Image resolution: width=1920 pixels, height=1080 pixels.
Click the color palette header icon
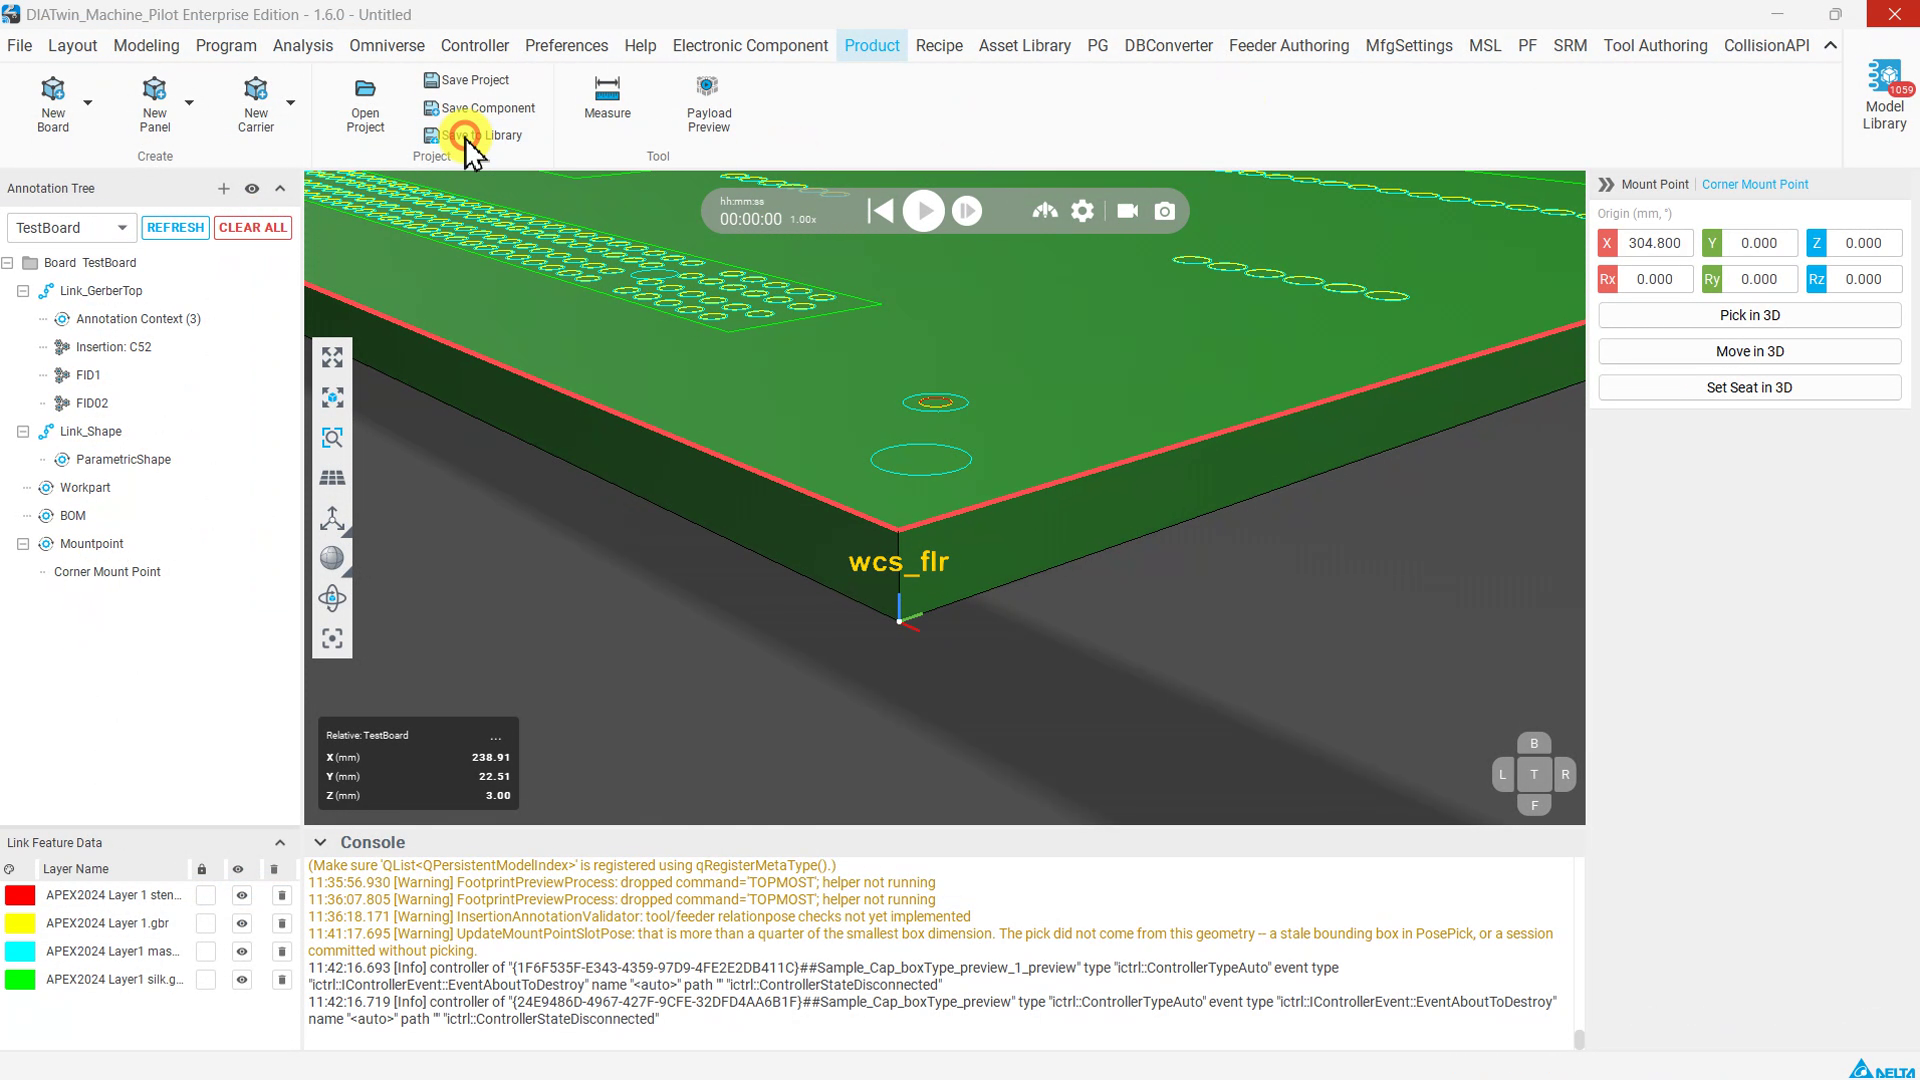pos(9,869)
